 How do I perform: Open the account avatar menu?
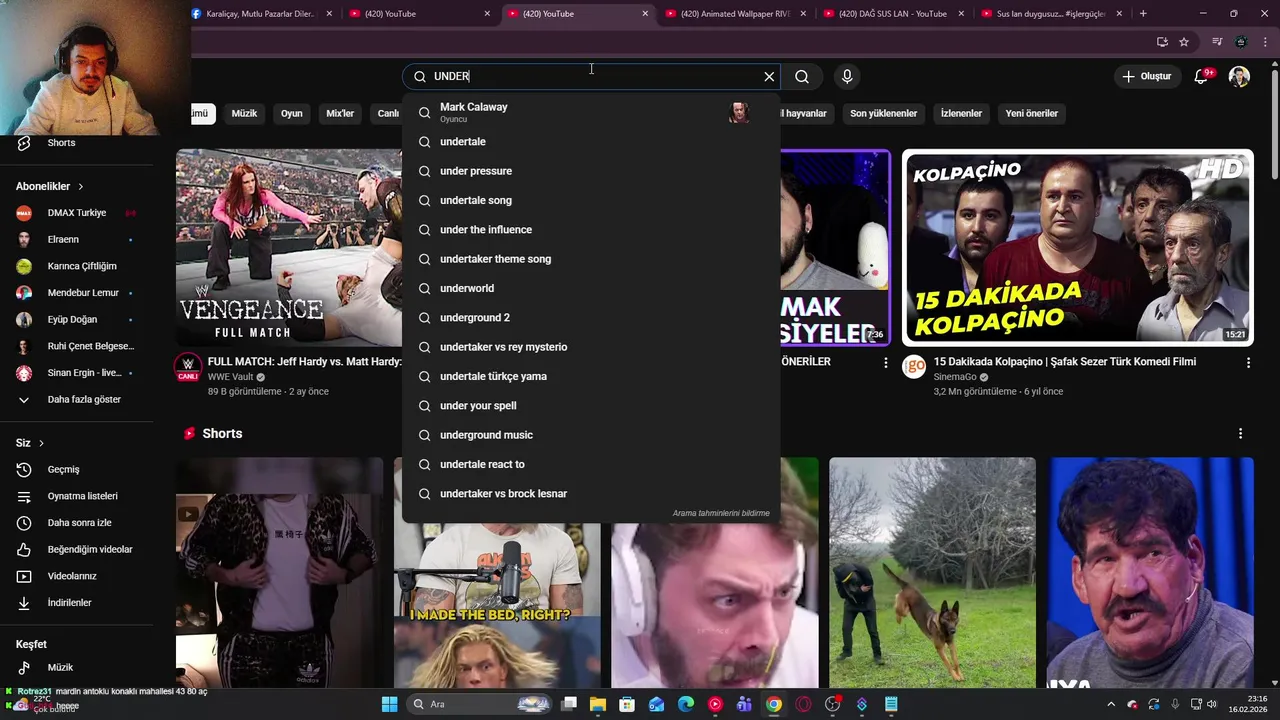(1239, 76)
